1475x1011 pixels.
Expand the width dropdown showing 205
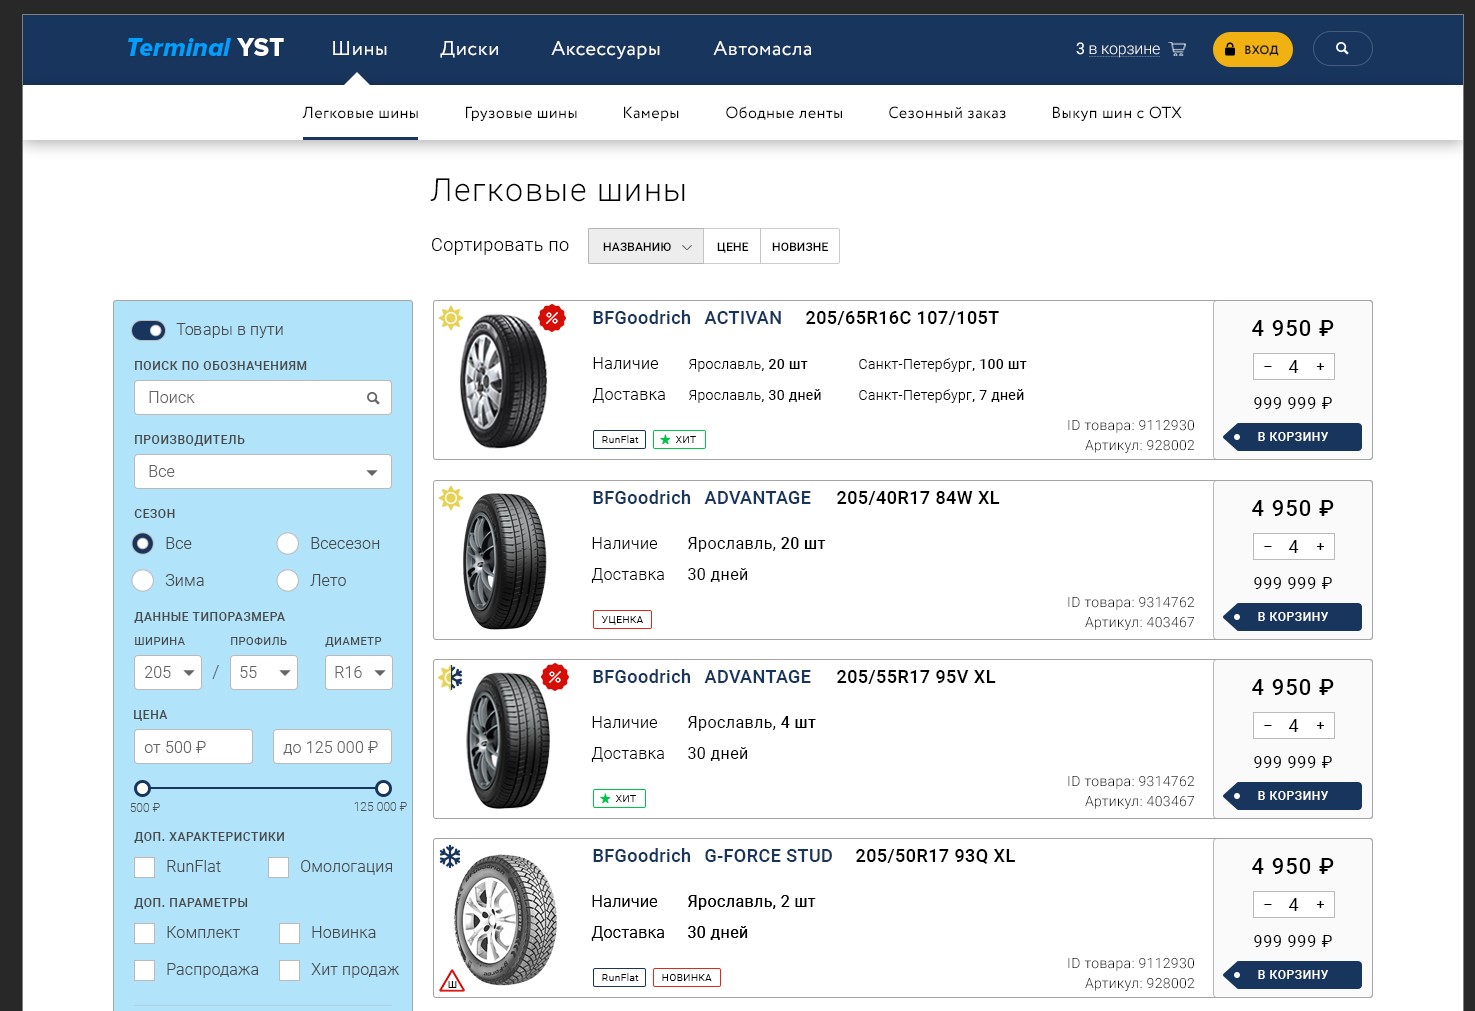[168, 673]
